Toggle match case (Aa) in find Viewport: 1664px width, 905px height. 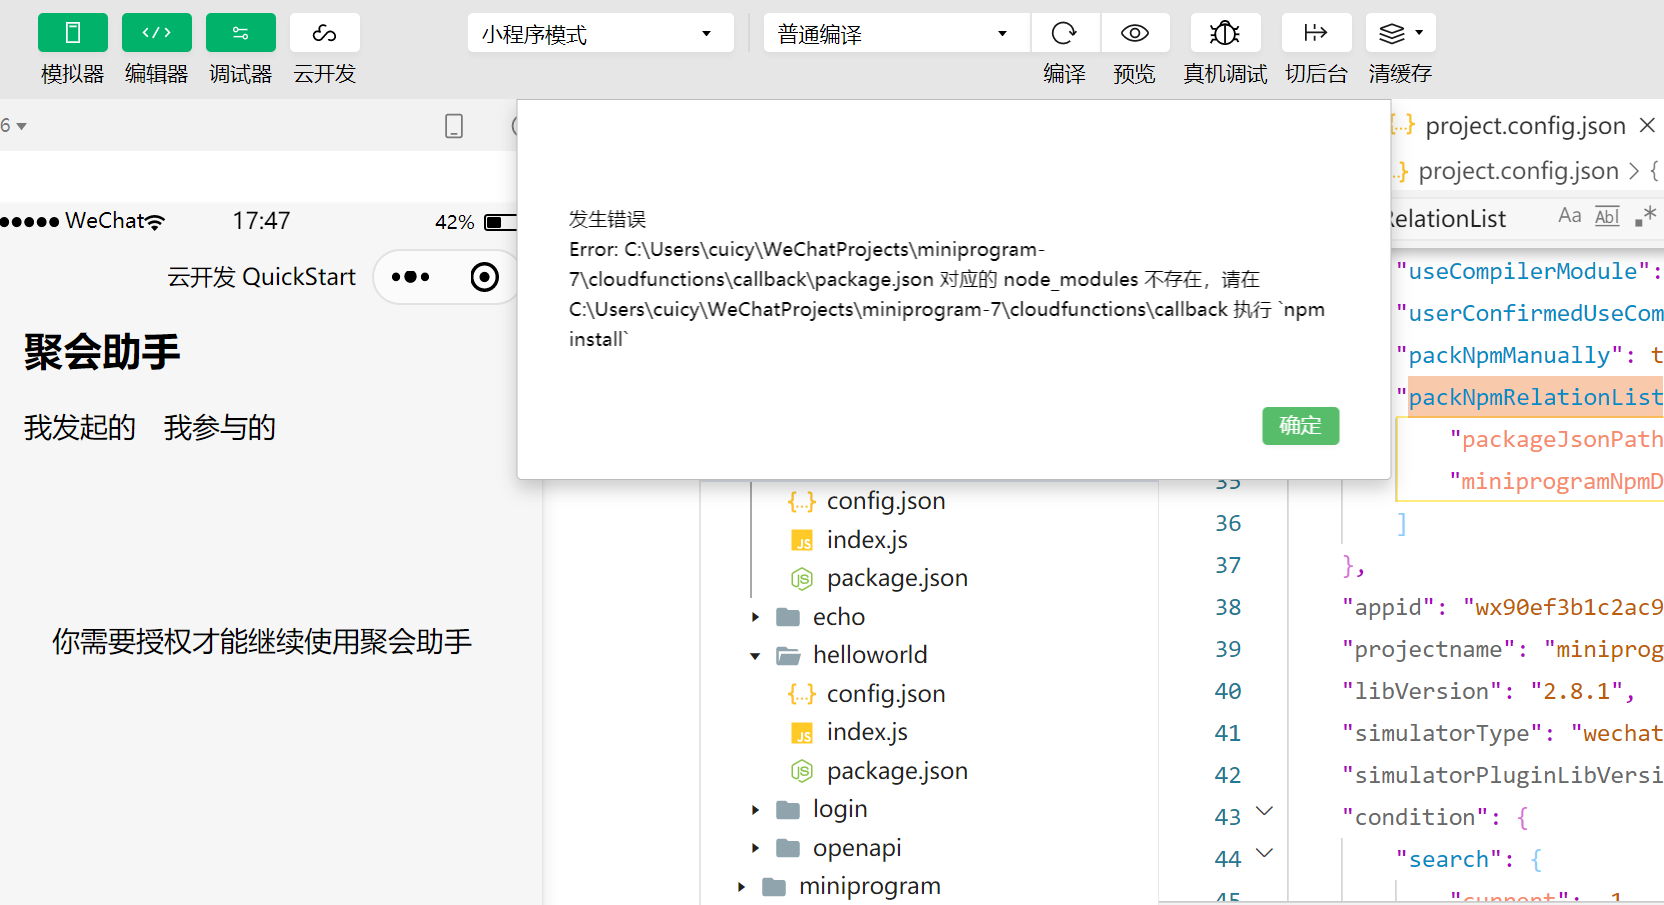1570,216
